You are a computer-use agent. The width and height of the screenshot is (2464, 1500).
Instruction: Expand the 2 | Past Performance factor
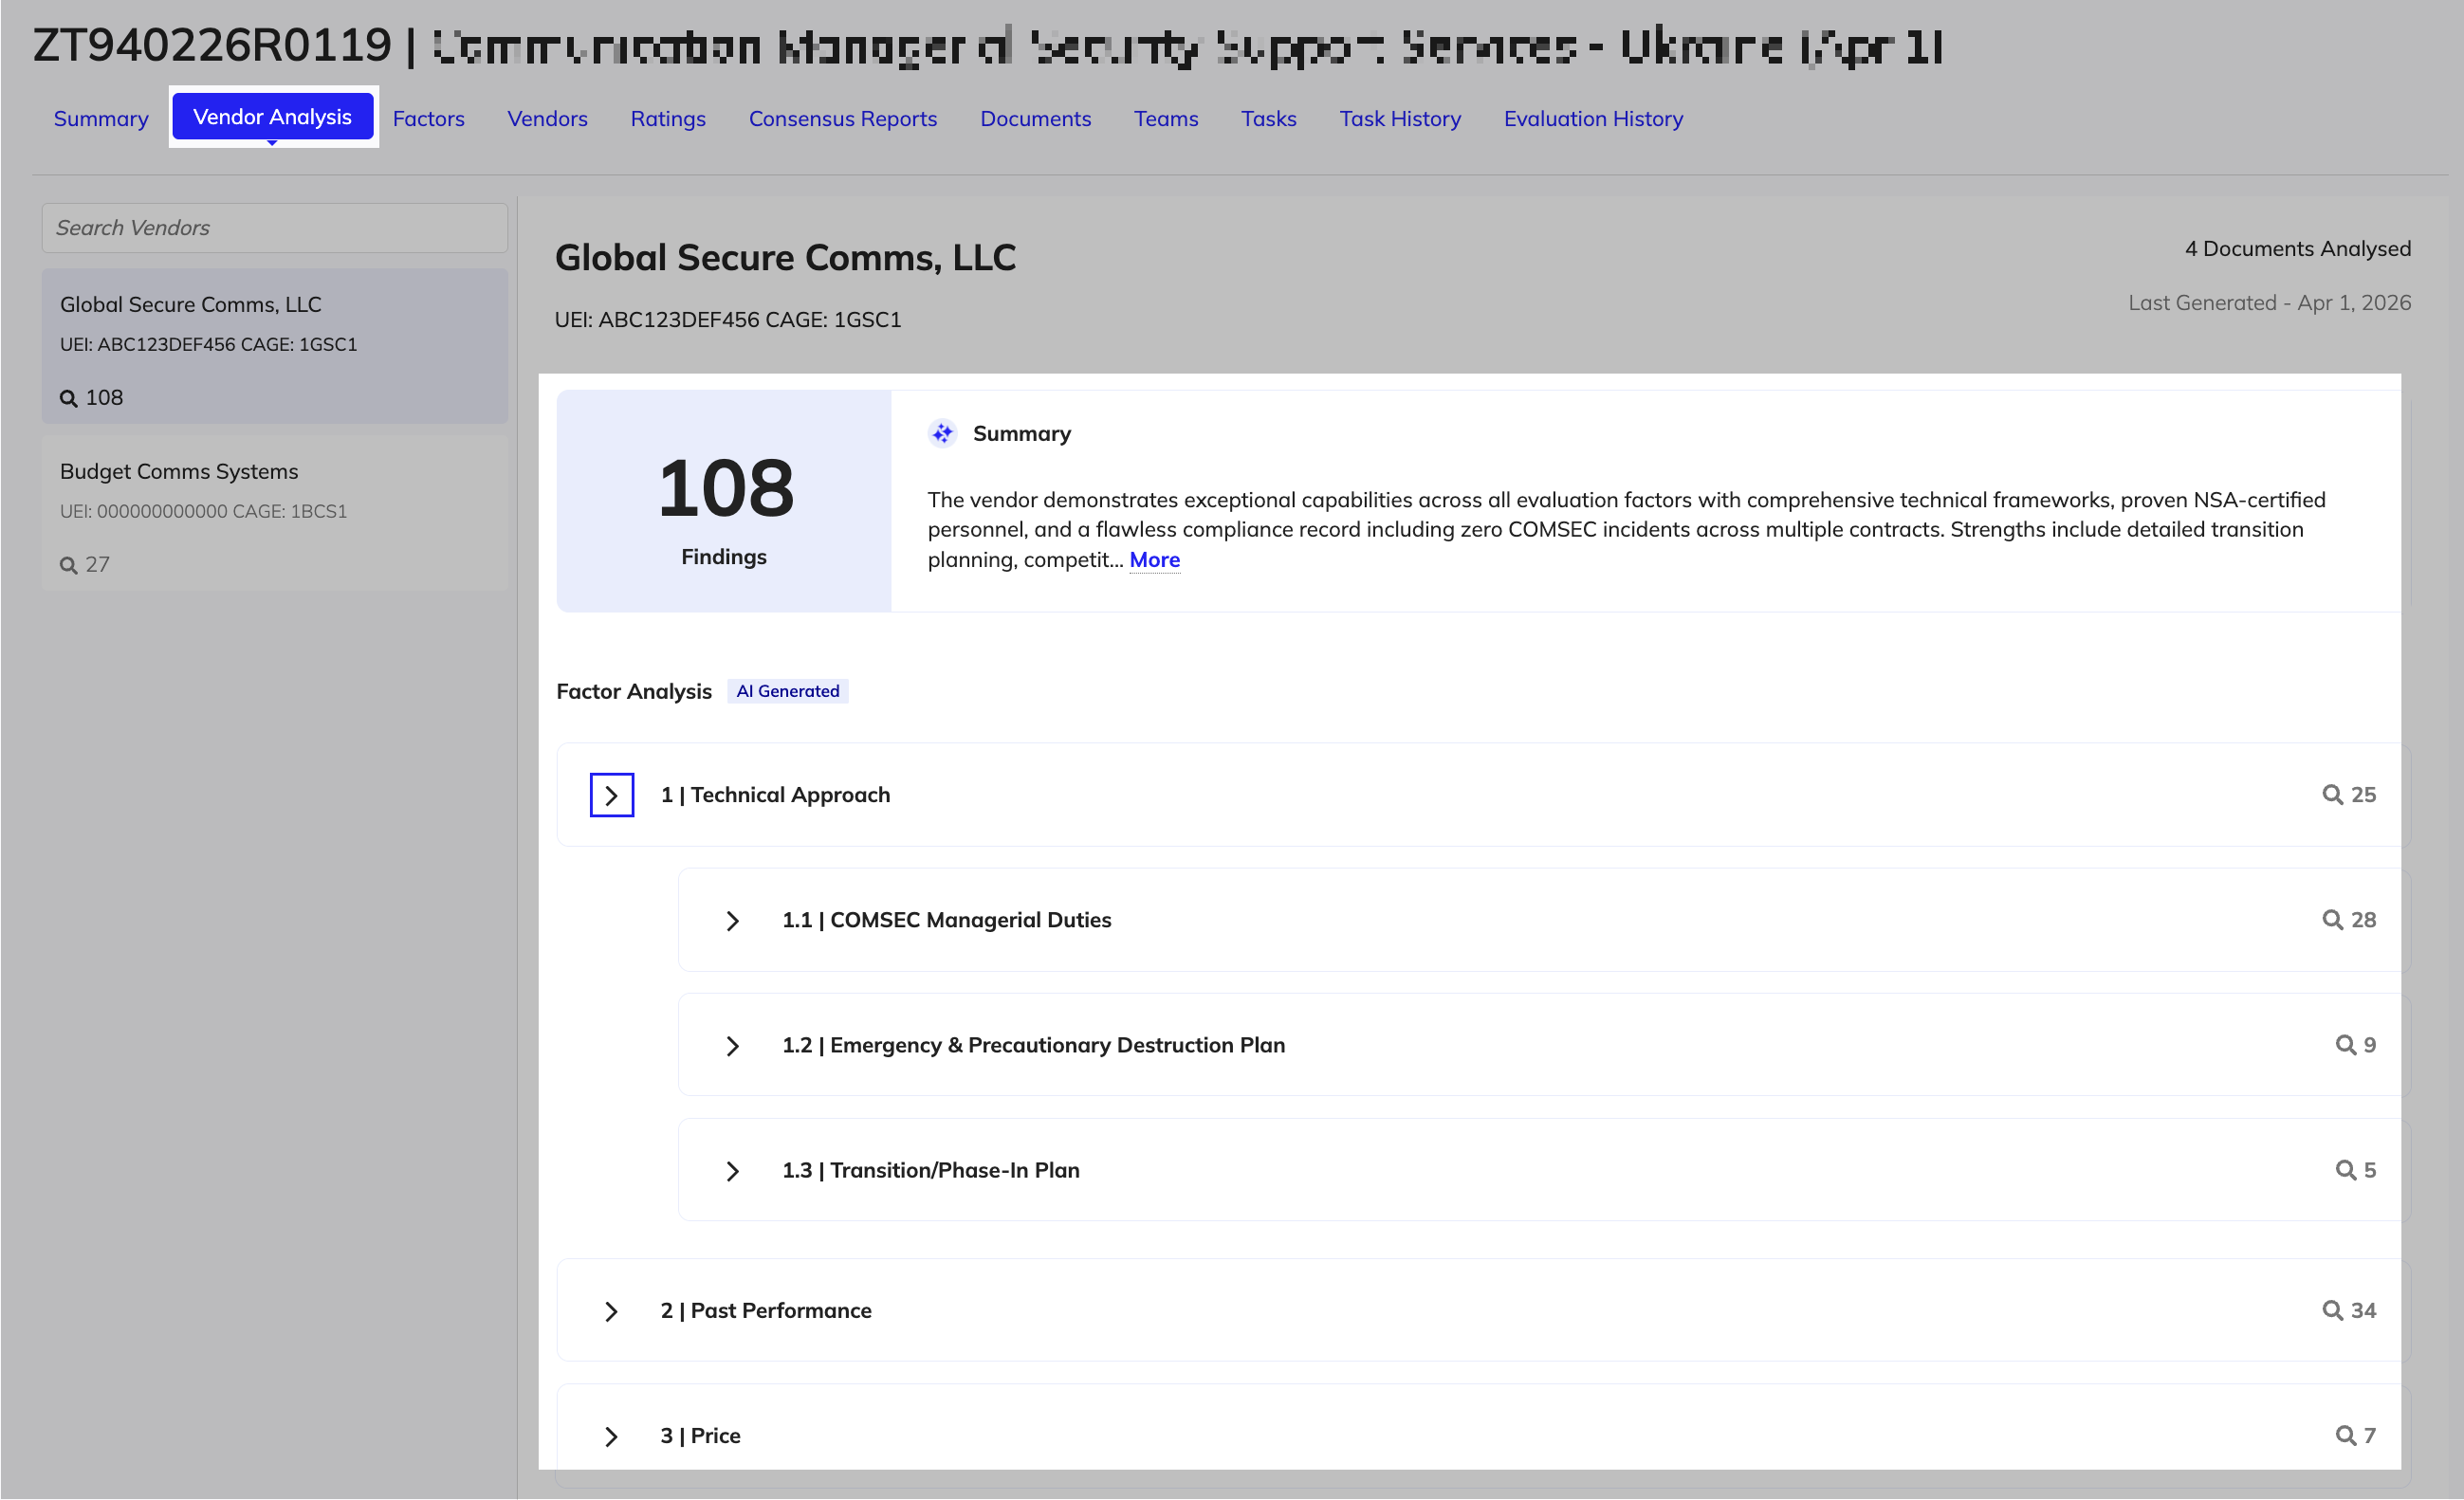click(611, 1311)
